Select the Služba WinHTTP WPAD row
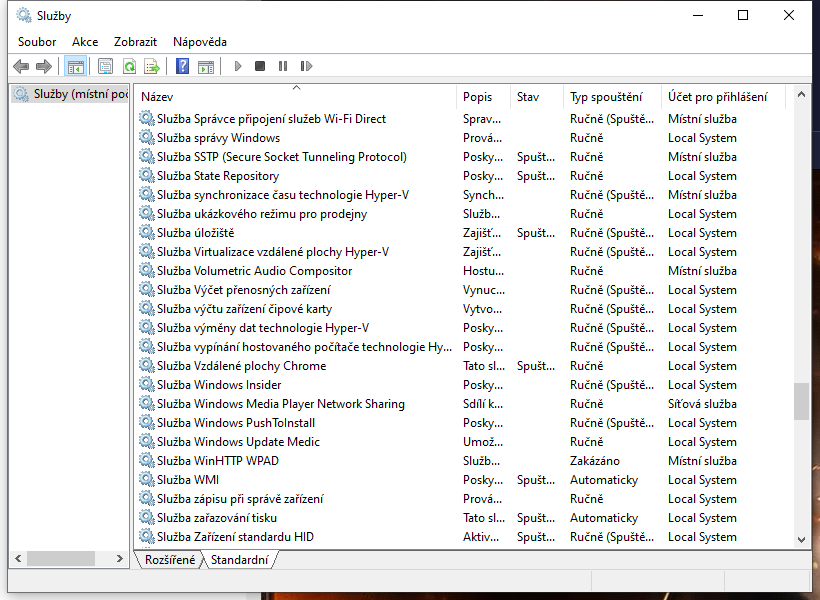The width and height of the screenshot is (820, 600). tap(460, 461)
